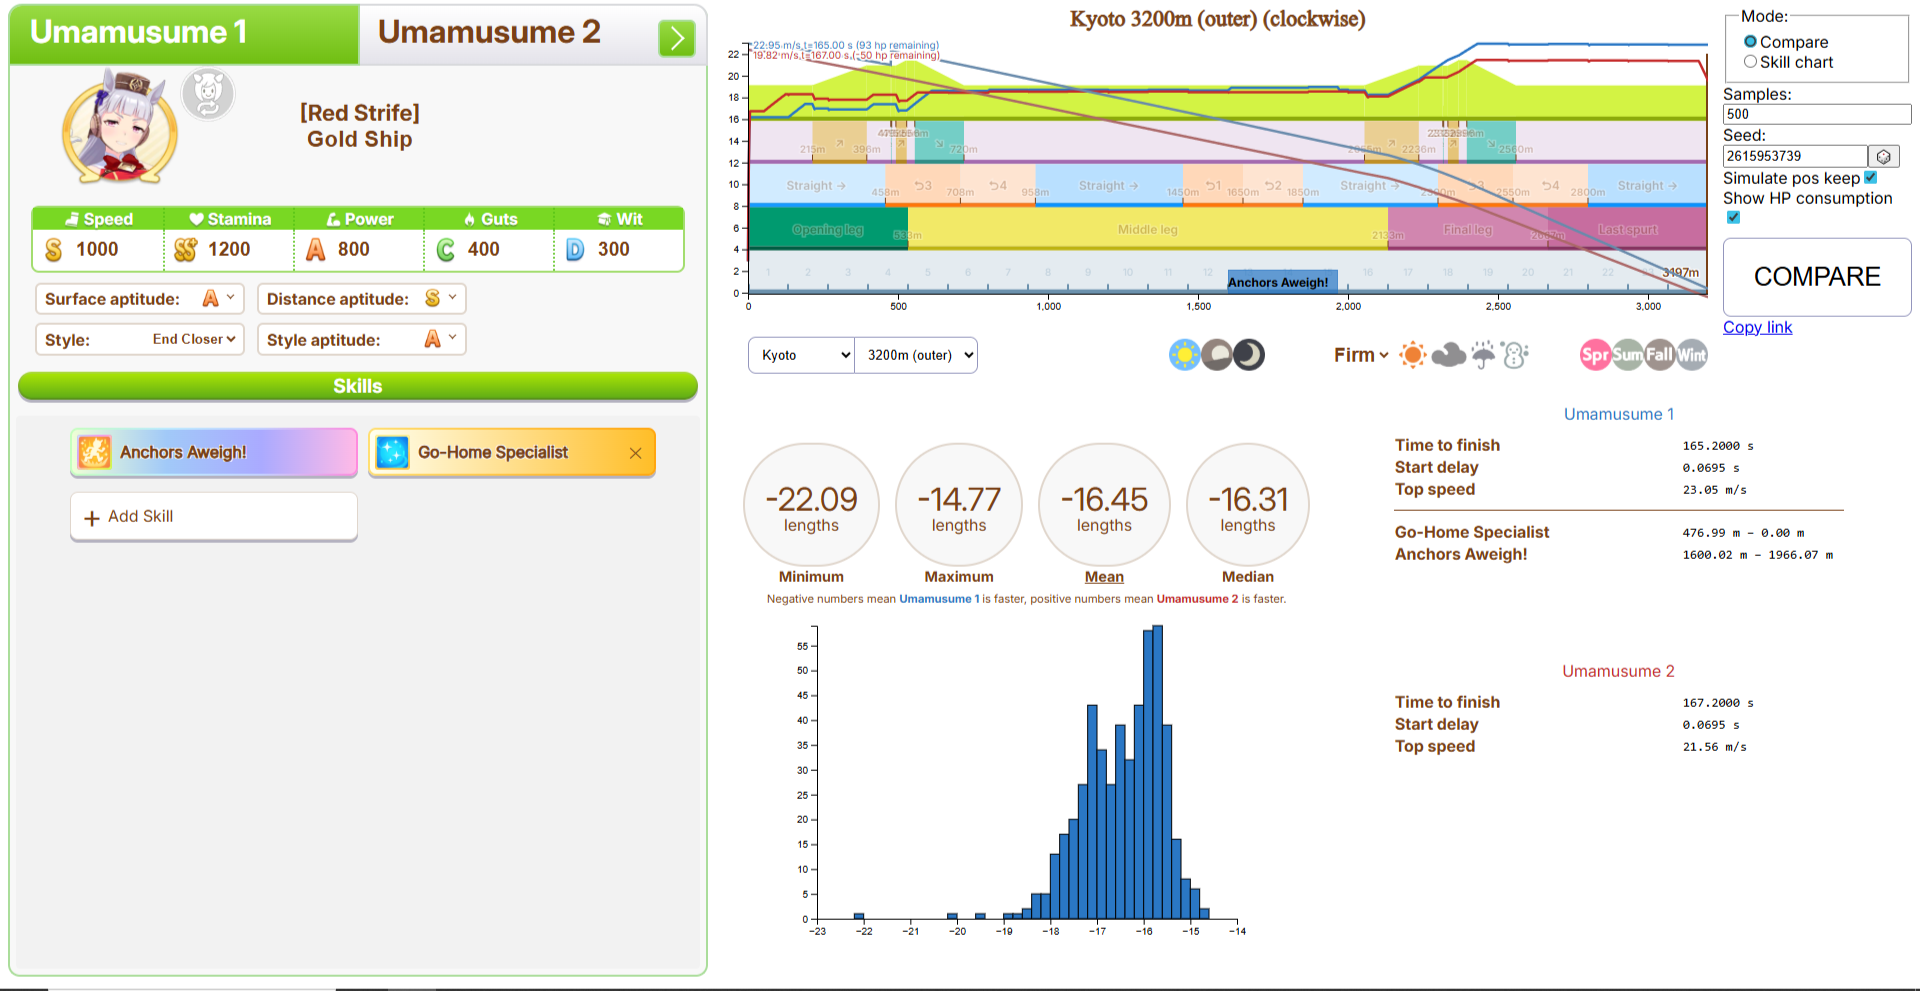1920x991 pixels.
Task: Choose rainy umbrella weather icon
Action: [x=1483, y=355]
